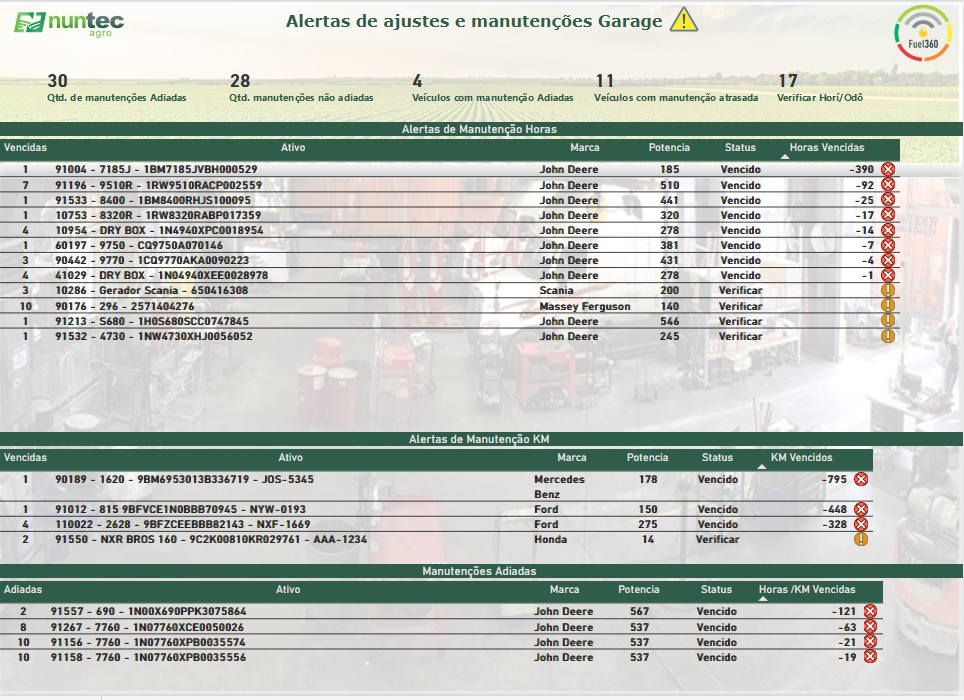This screenshot has width=964, height=700.
Task: Select row 91004 - 7185J - 1BM7185JVBH000529
Action: (450, 169)
